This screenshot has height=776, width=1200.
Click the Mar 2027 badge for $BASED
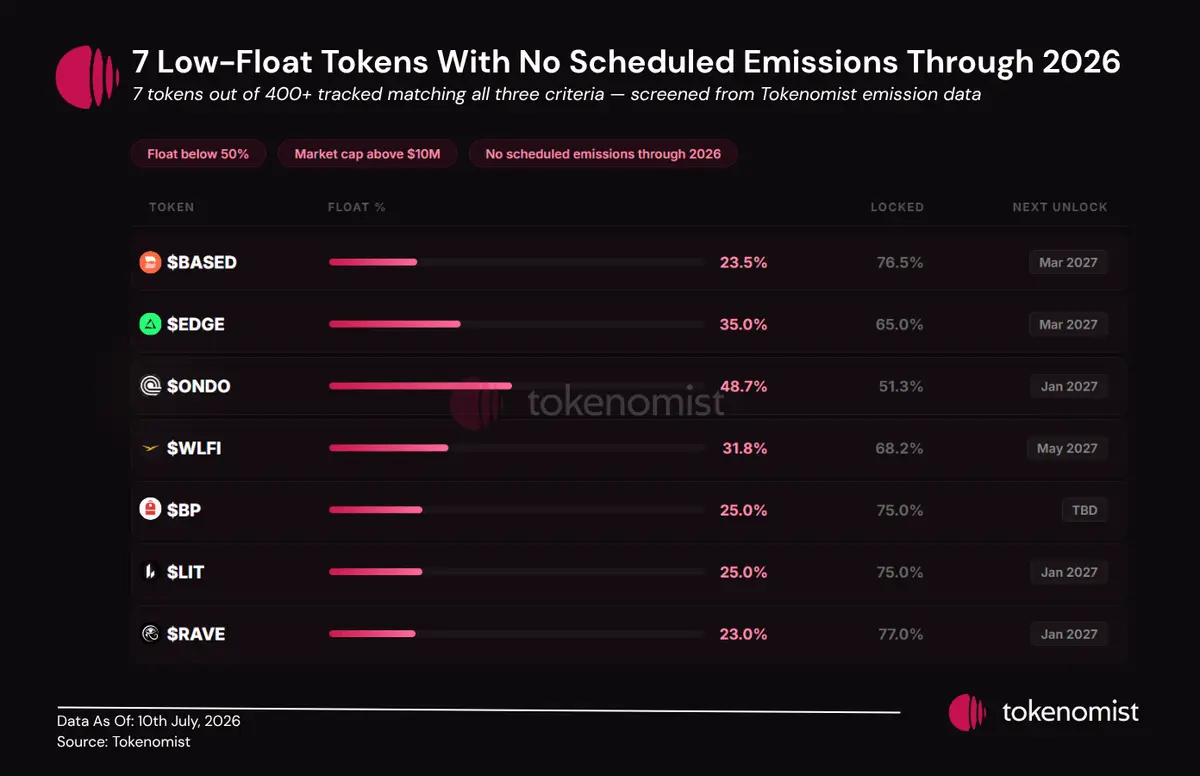[x=1068, y=262]
